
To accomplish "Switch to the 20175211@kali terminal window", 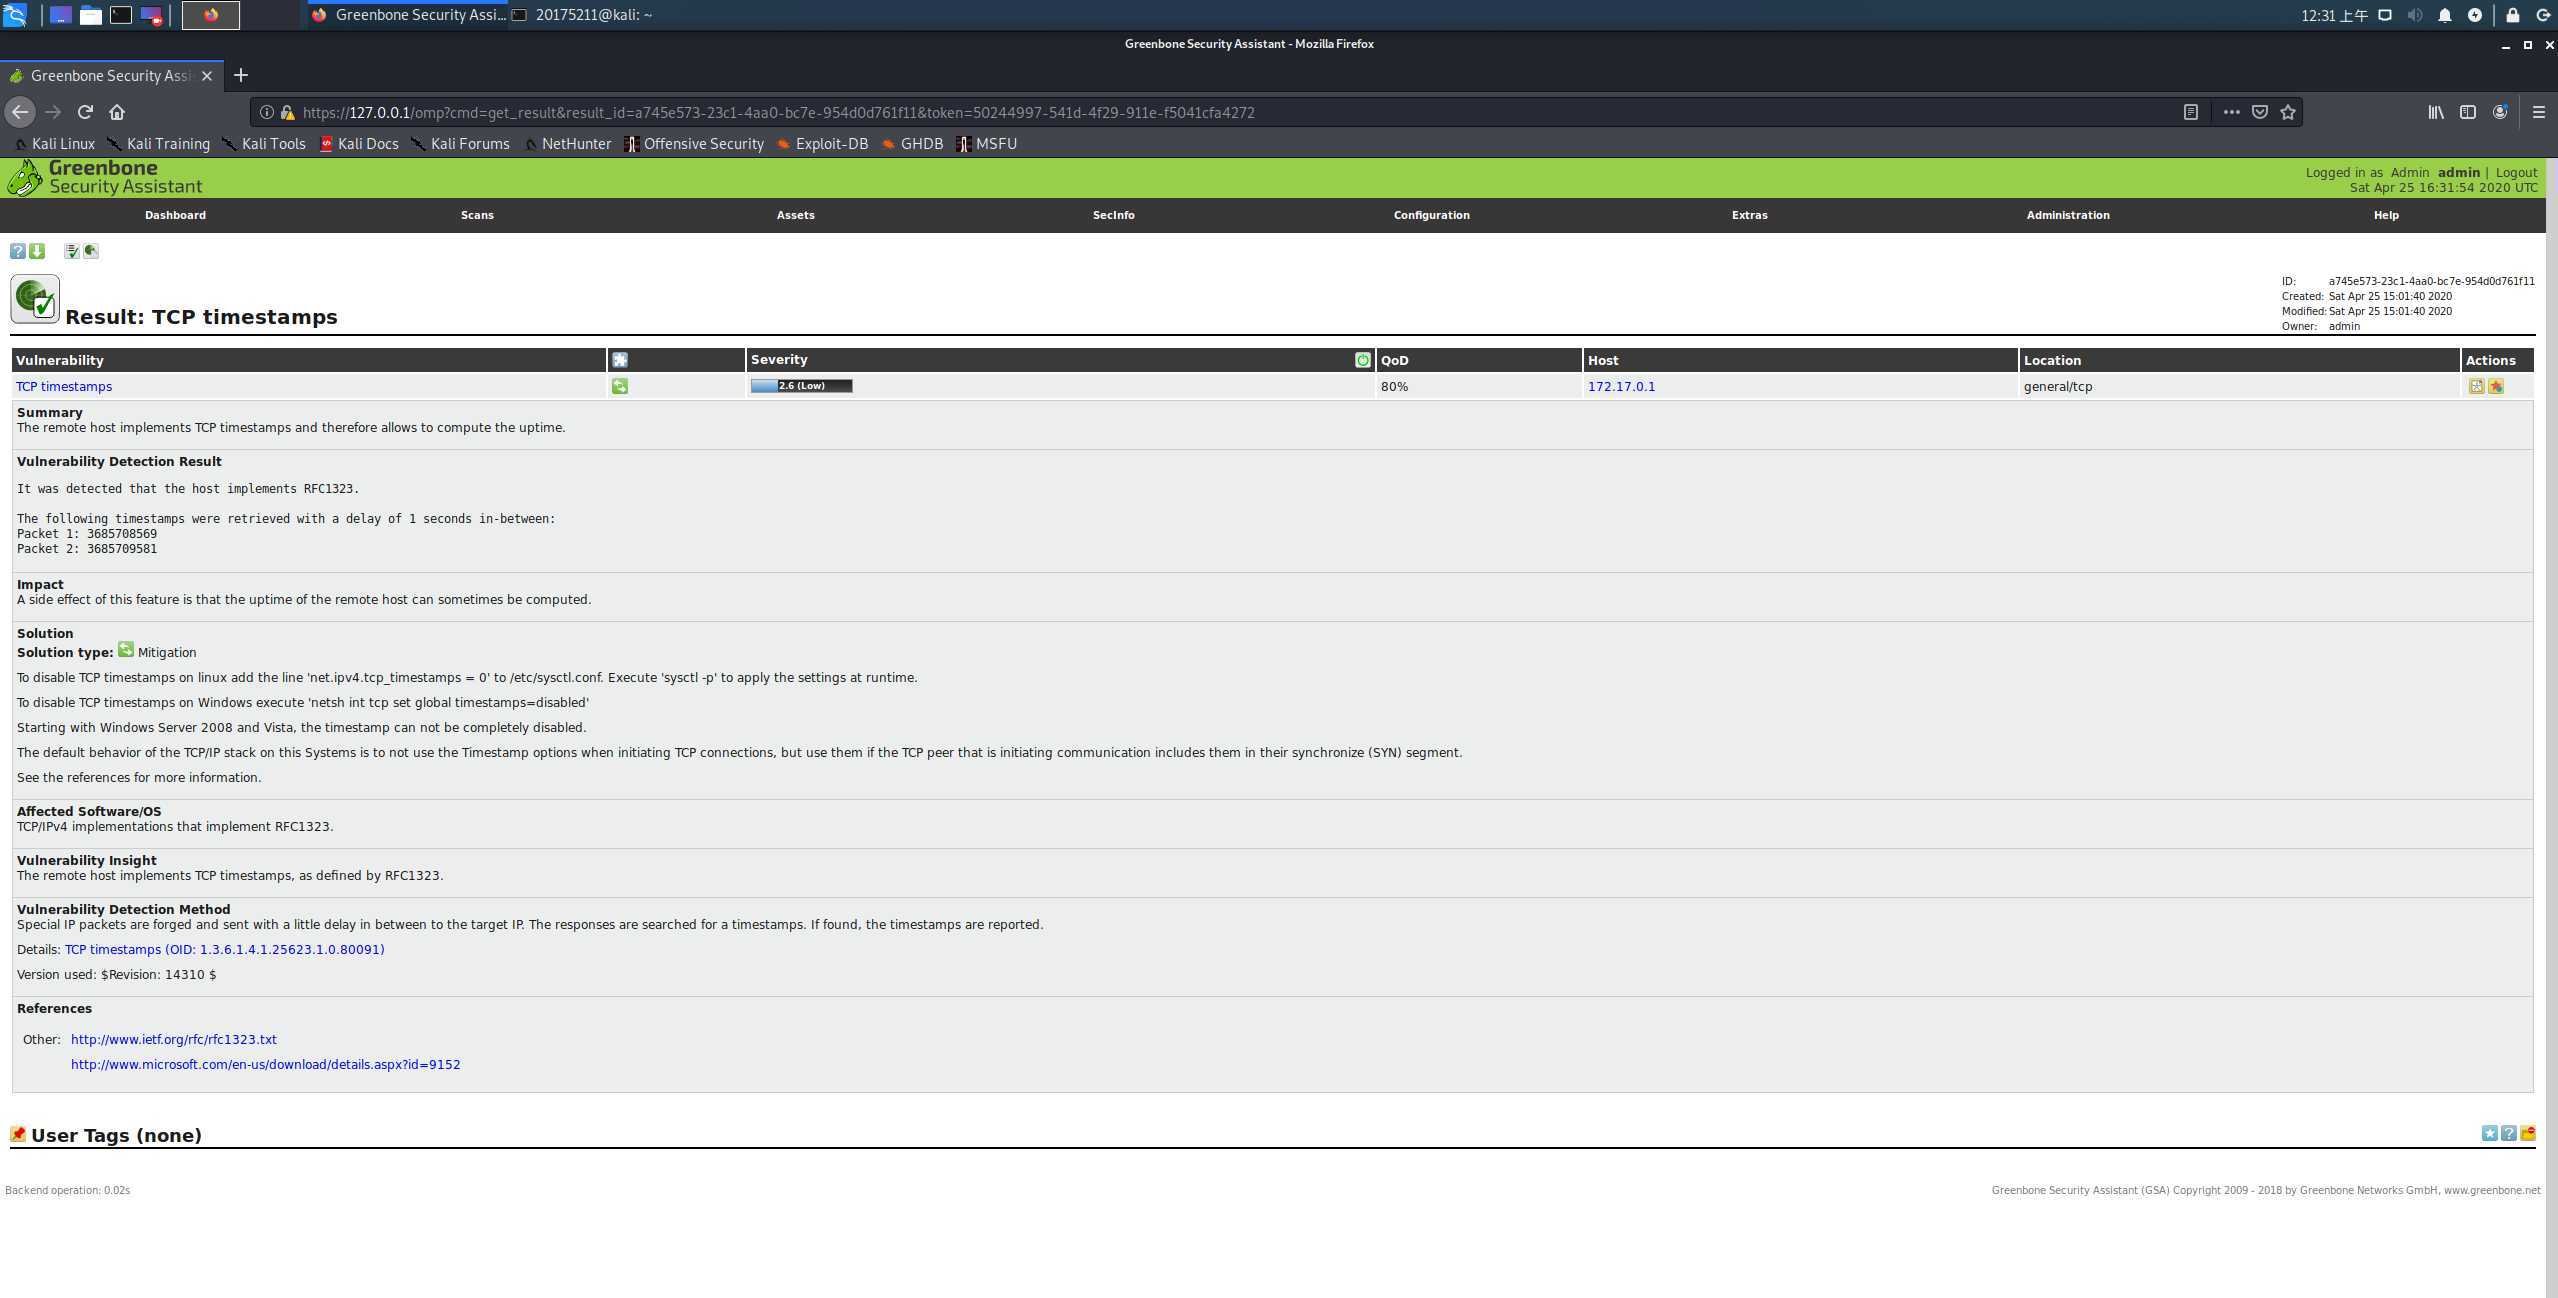I will tap(583, 15).
